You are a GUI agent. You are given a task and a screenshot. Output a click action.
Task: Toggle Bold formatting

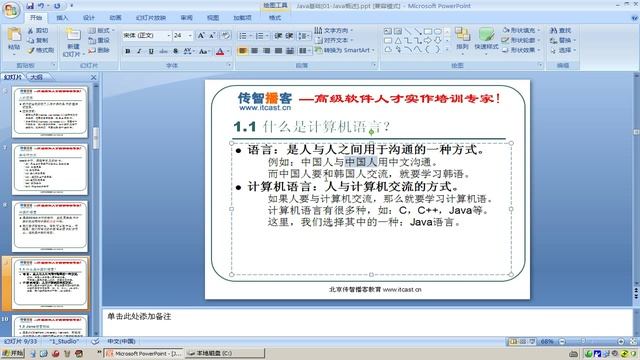(x=128, y=51)
